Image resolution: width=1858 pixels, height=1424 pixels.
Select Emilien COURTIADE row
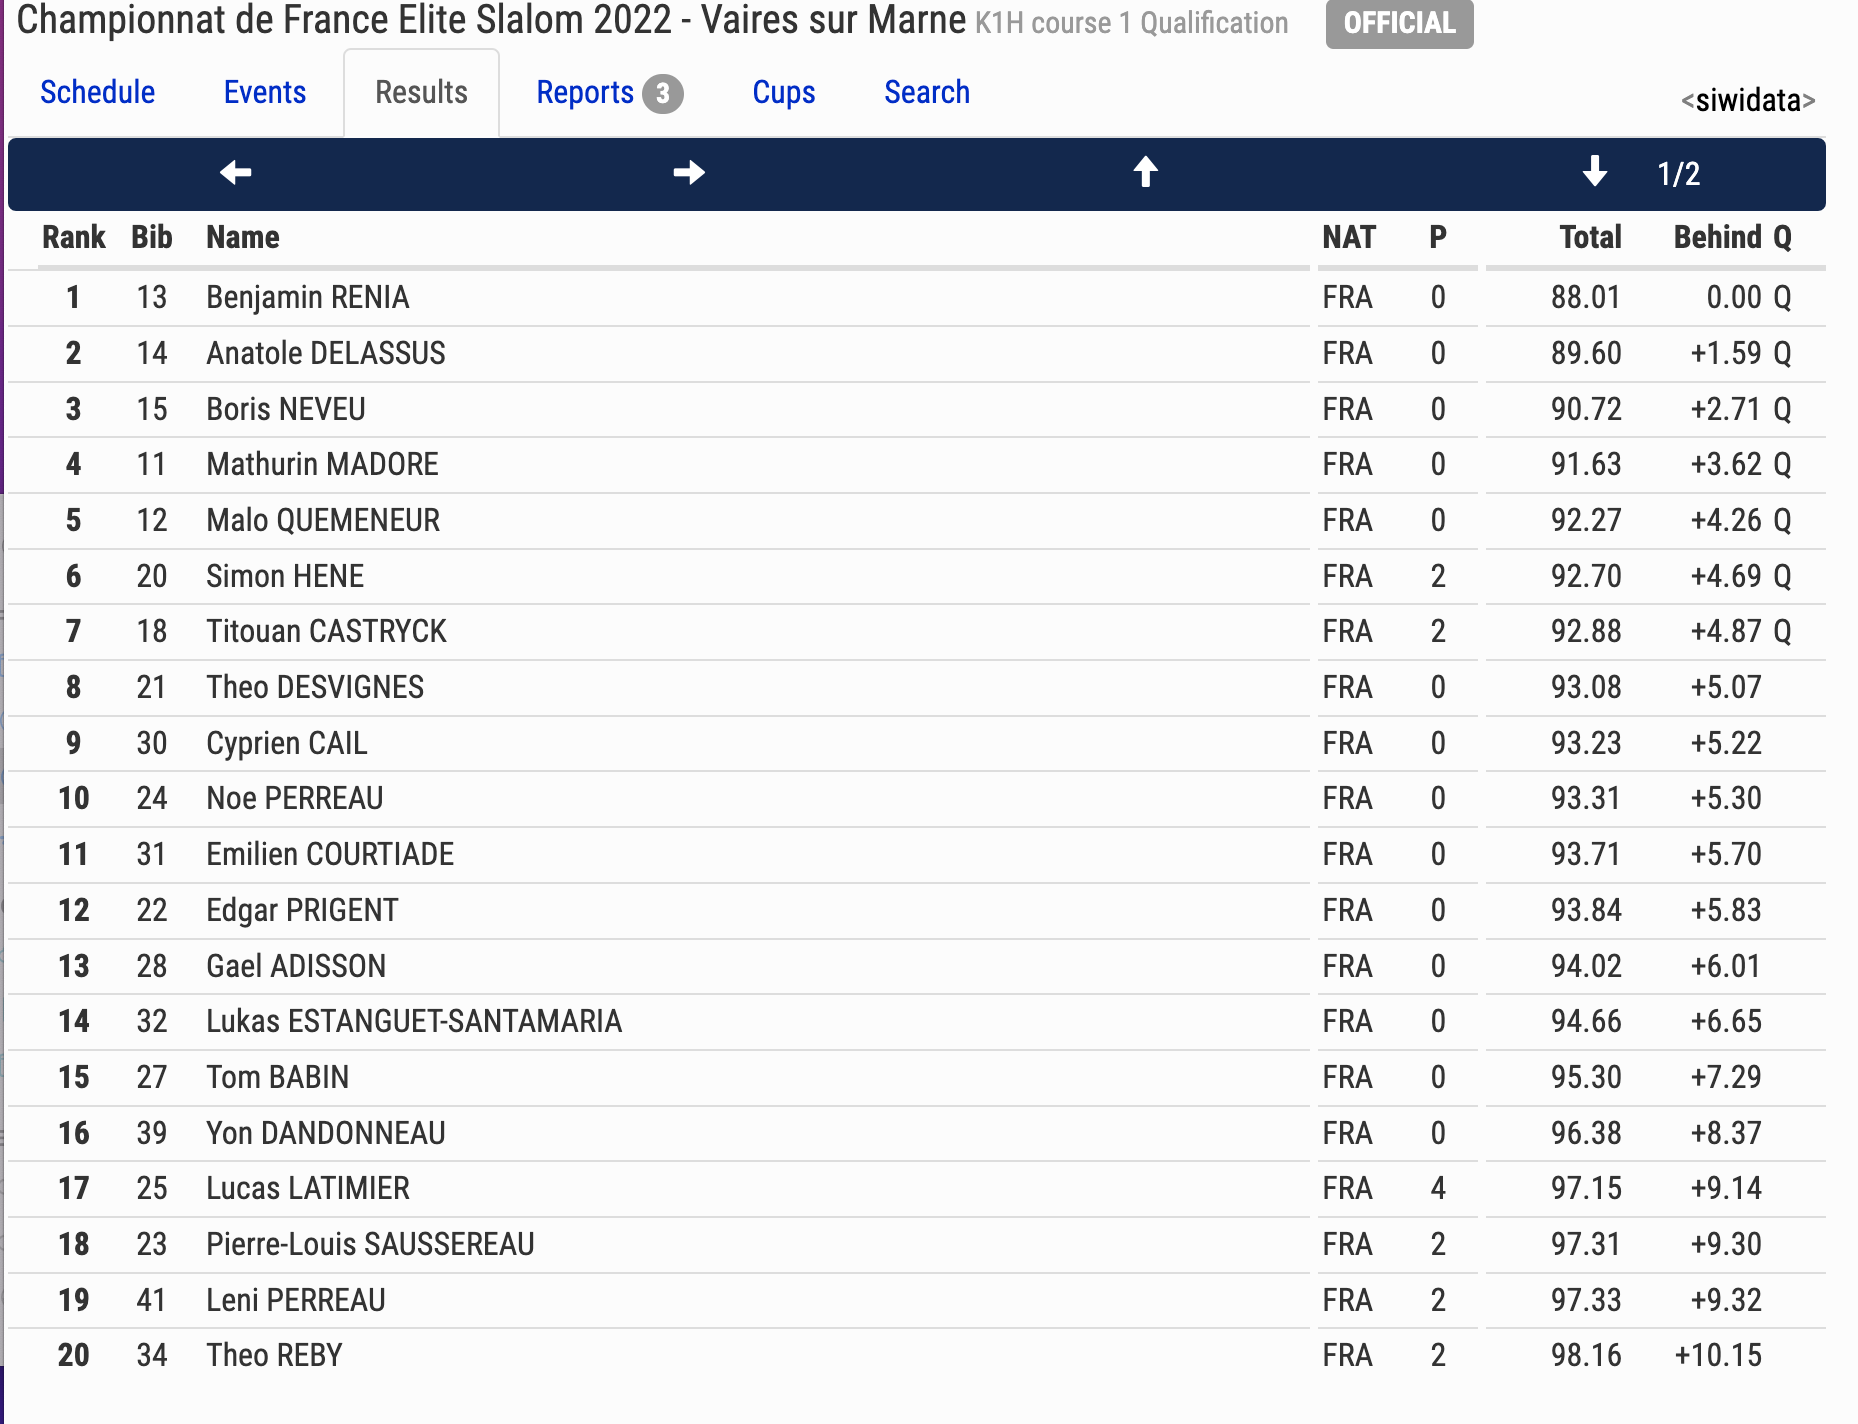point(917,855)
